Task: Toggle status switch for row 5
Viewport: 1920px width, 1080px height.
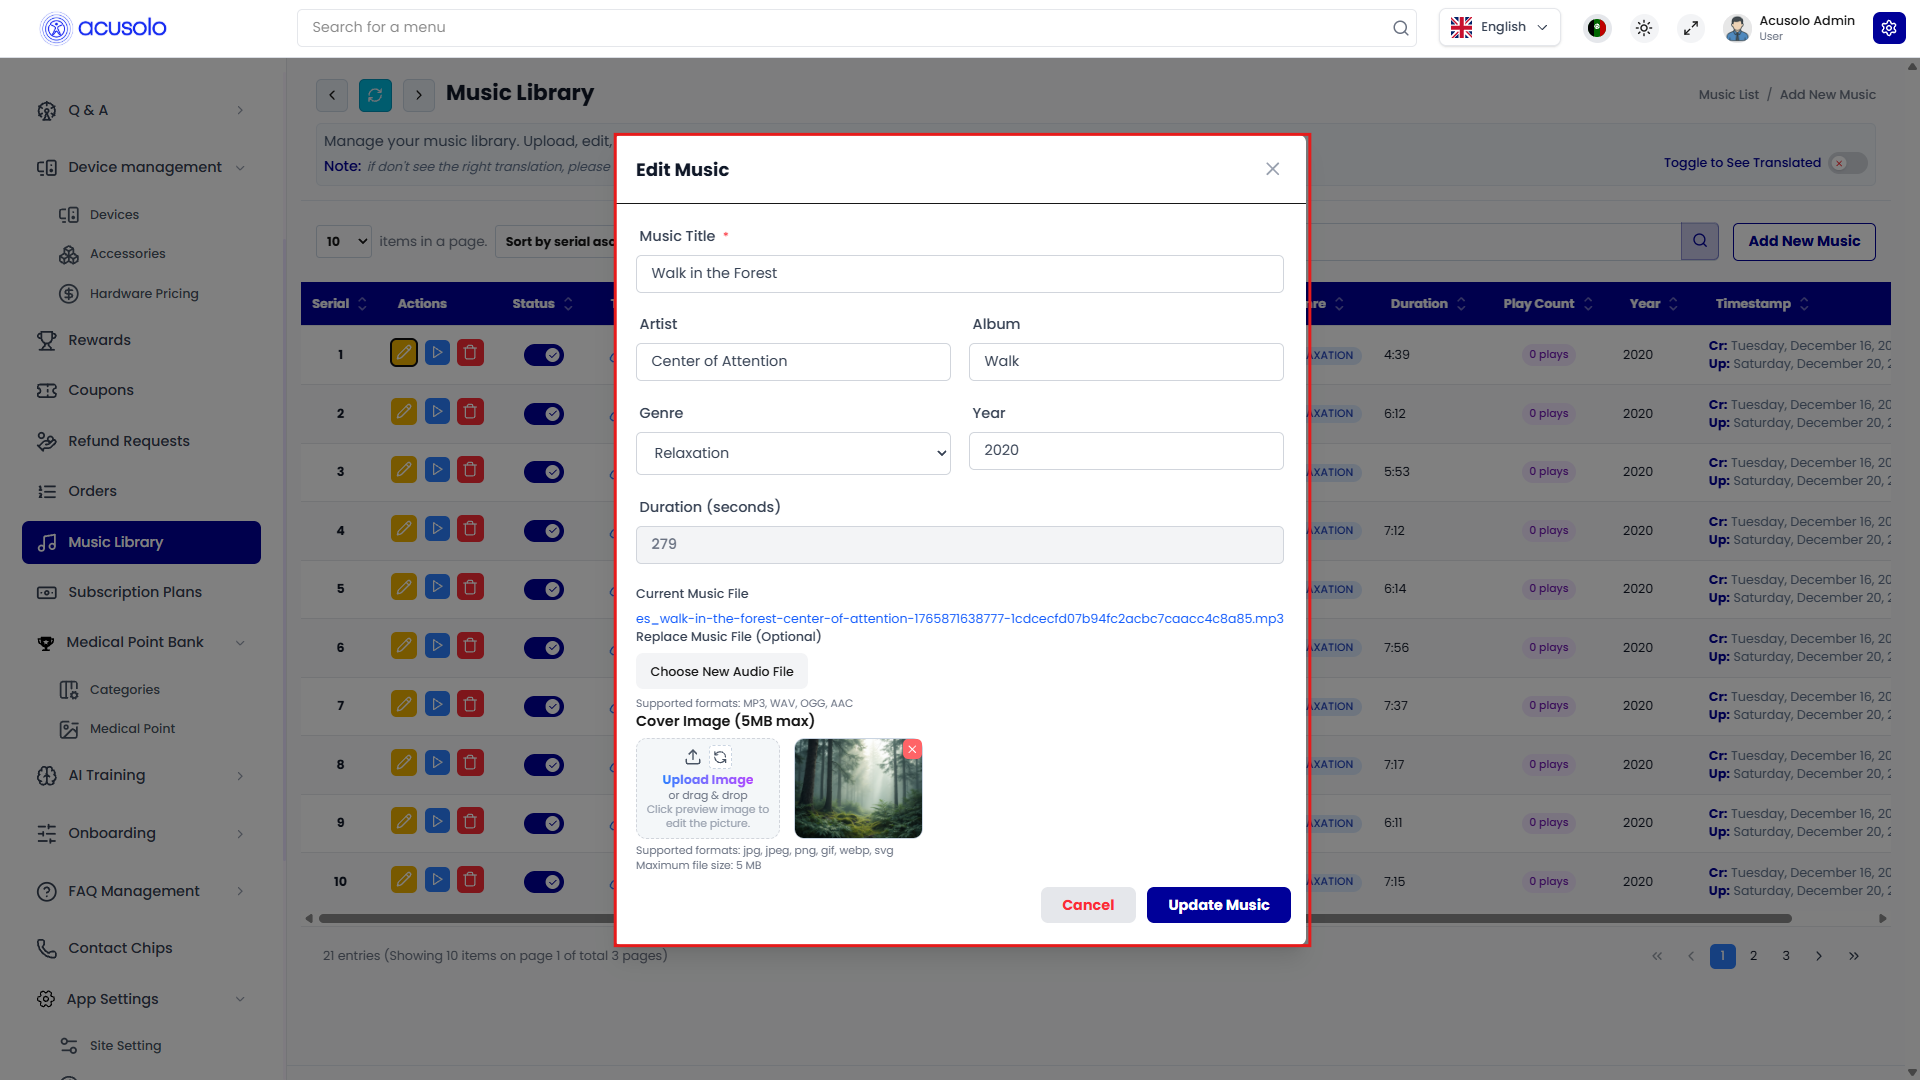Action: pyautogui.click(x=544, y=589)
